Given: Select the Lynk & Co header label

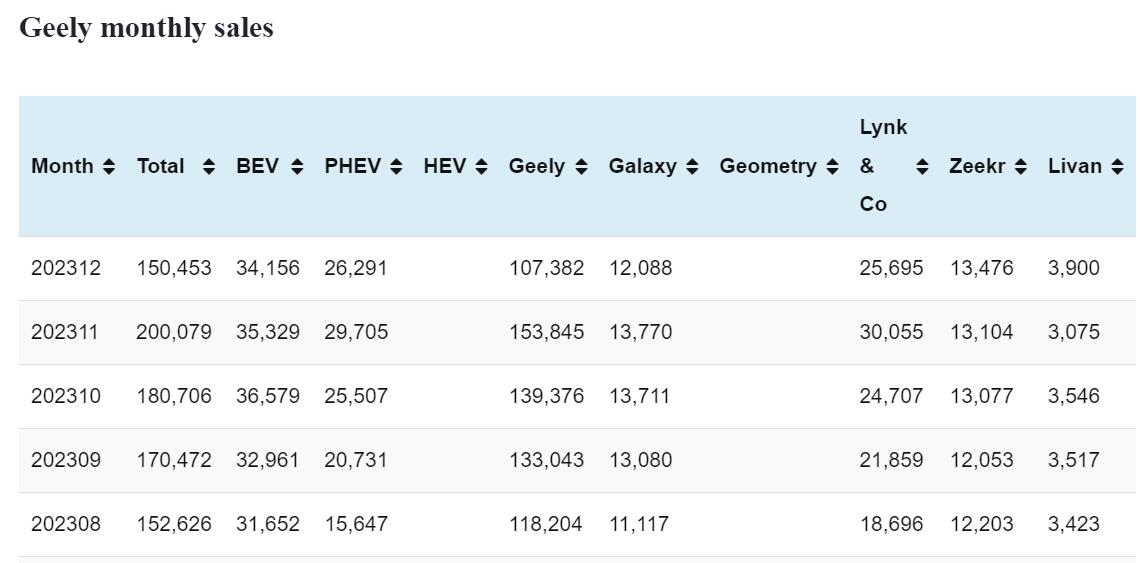Looking at the screenshot, I should 882,166.
